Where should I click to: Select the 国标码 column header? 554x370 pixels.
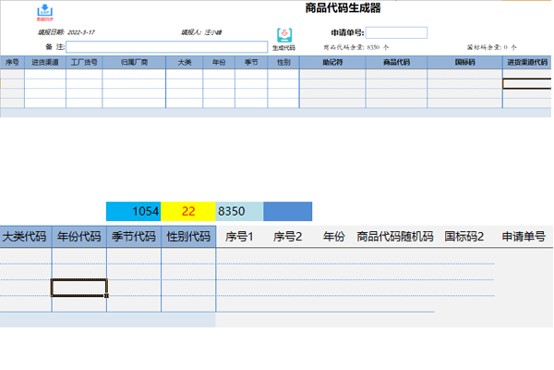tap(465, 62)
